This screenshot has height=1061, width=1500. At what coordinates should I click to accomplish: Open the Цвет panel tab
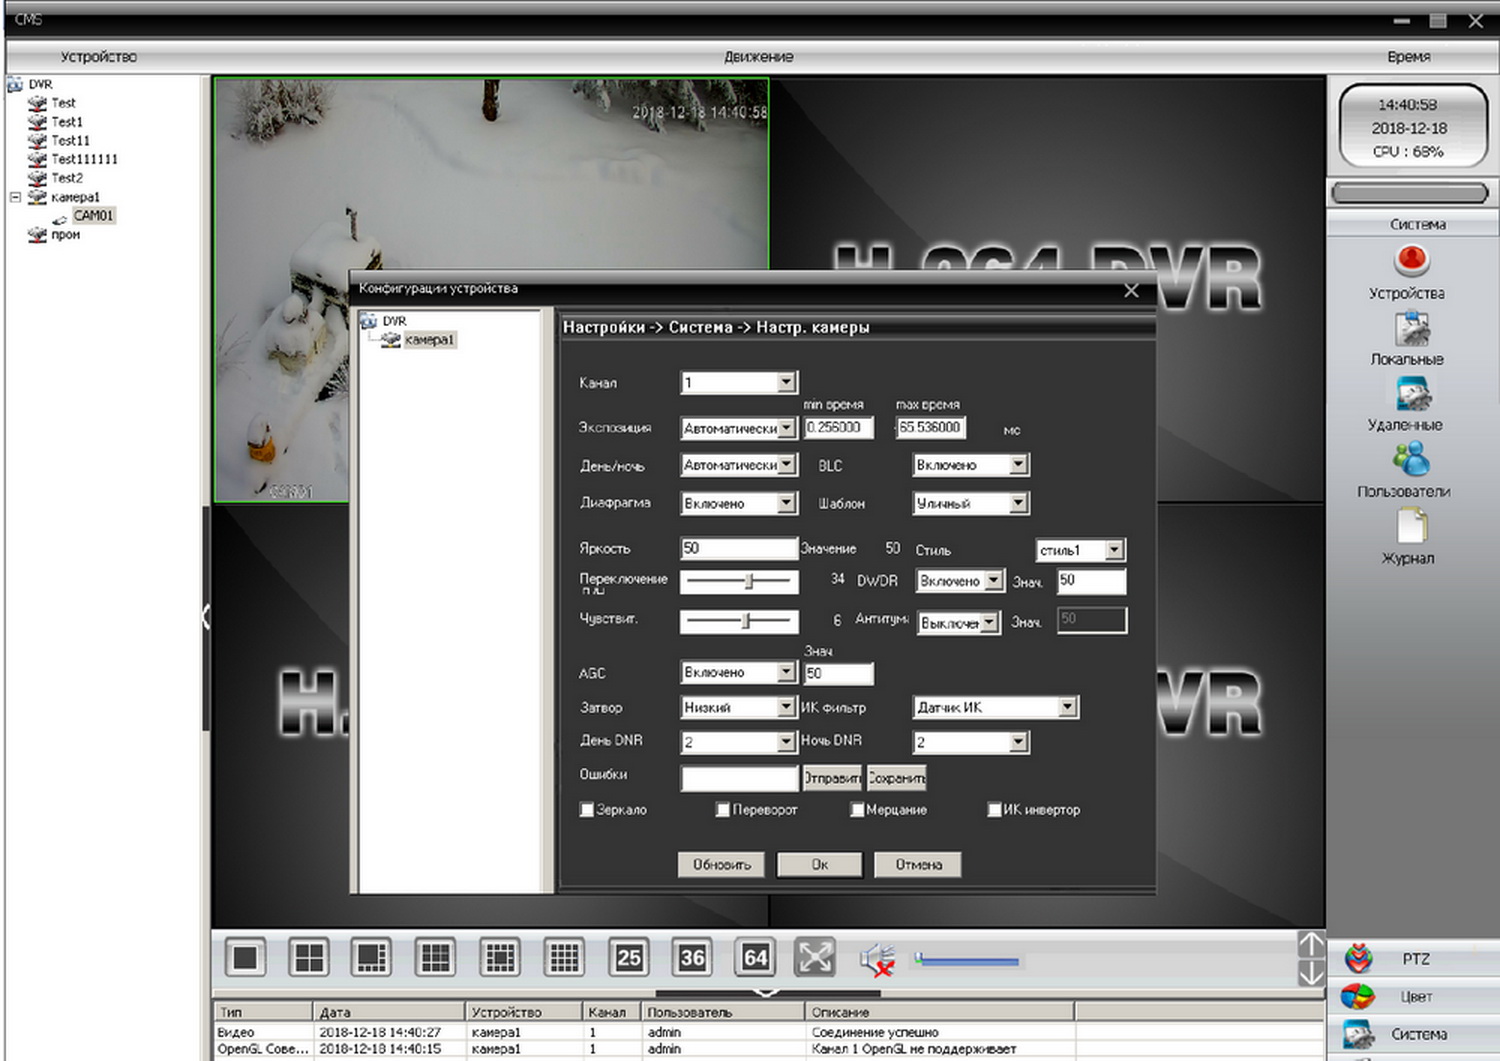pos(1414,997)
